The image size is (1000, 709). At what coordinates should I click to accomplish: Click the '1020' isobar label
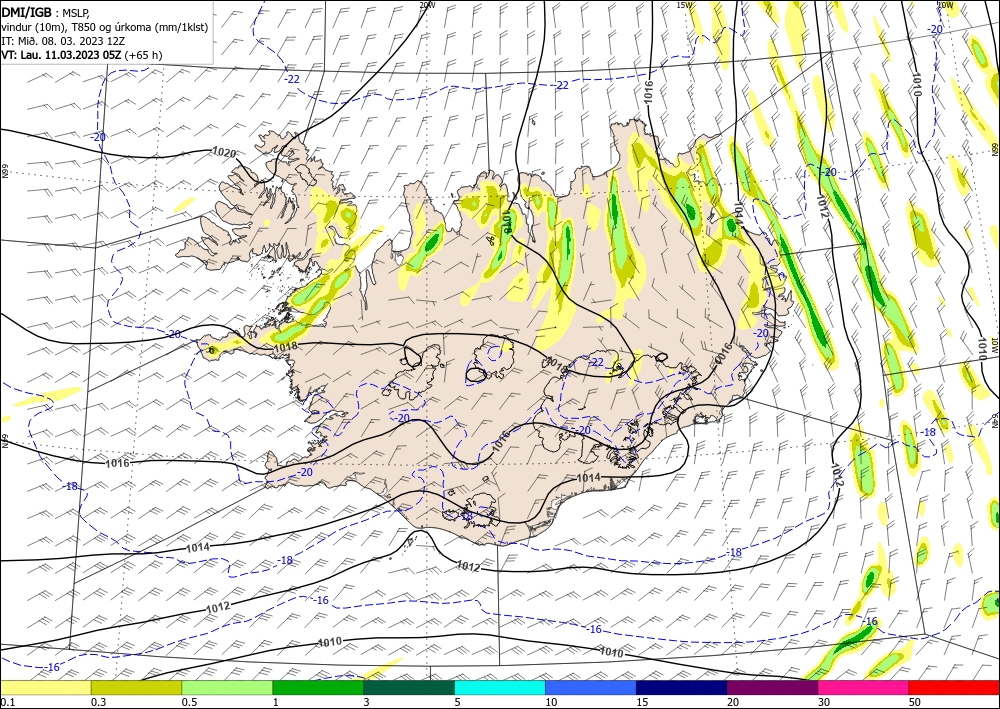pyautogui.click(x=224, y=153)
